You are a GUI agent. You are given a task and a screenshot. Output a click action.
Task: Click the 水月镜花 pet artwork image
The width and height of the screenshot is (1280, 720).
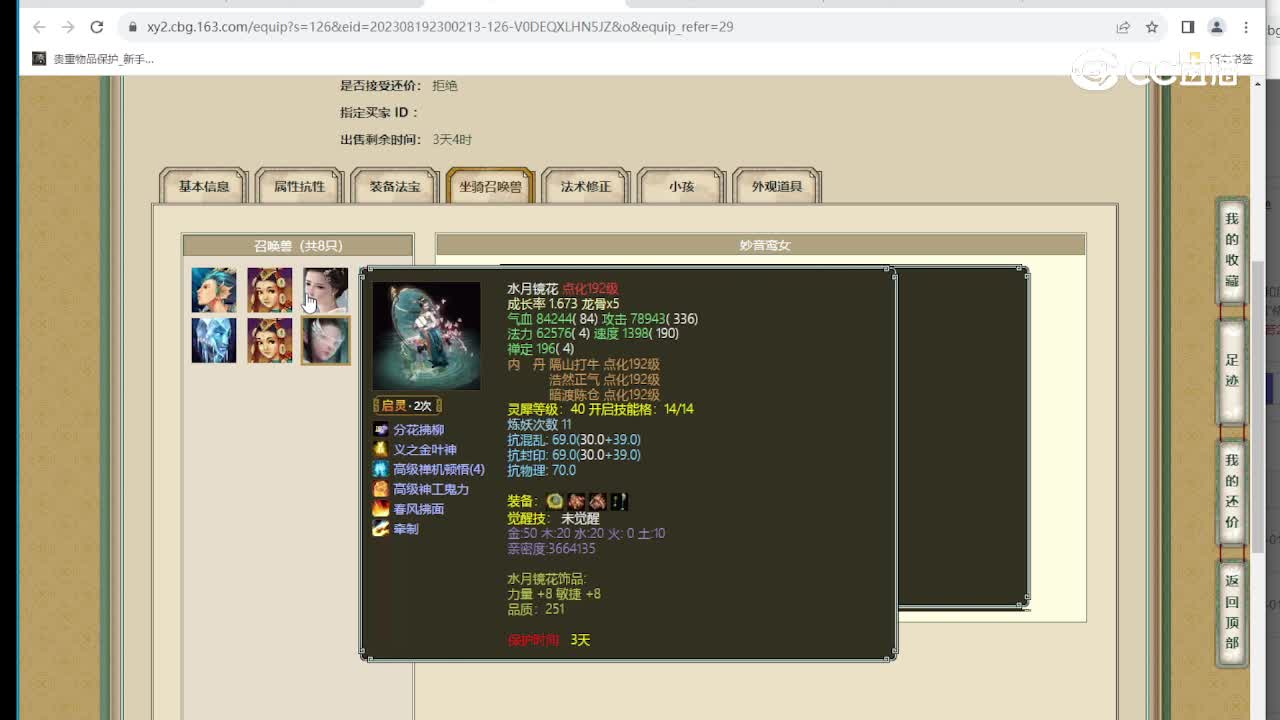426,336
